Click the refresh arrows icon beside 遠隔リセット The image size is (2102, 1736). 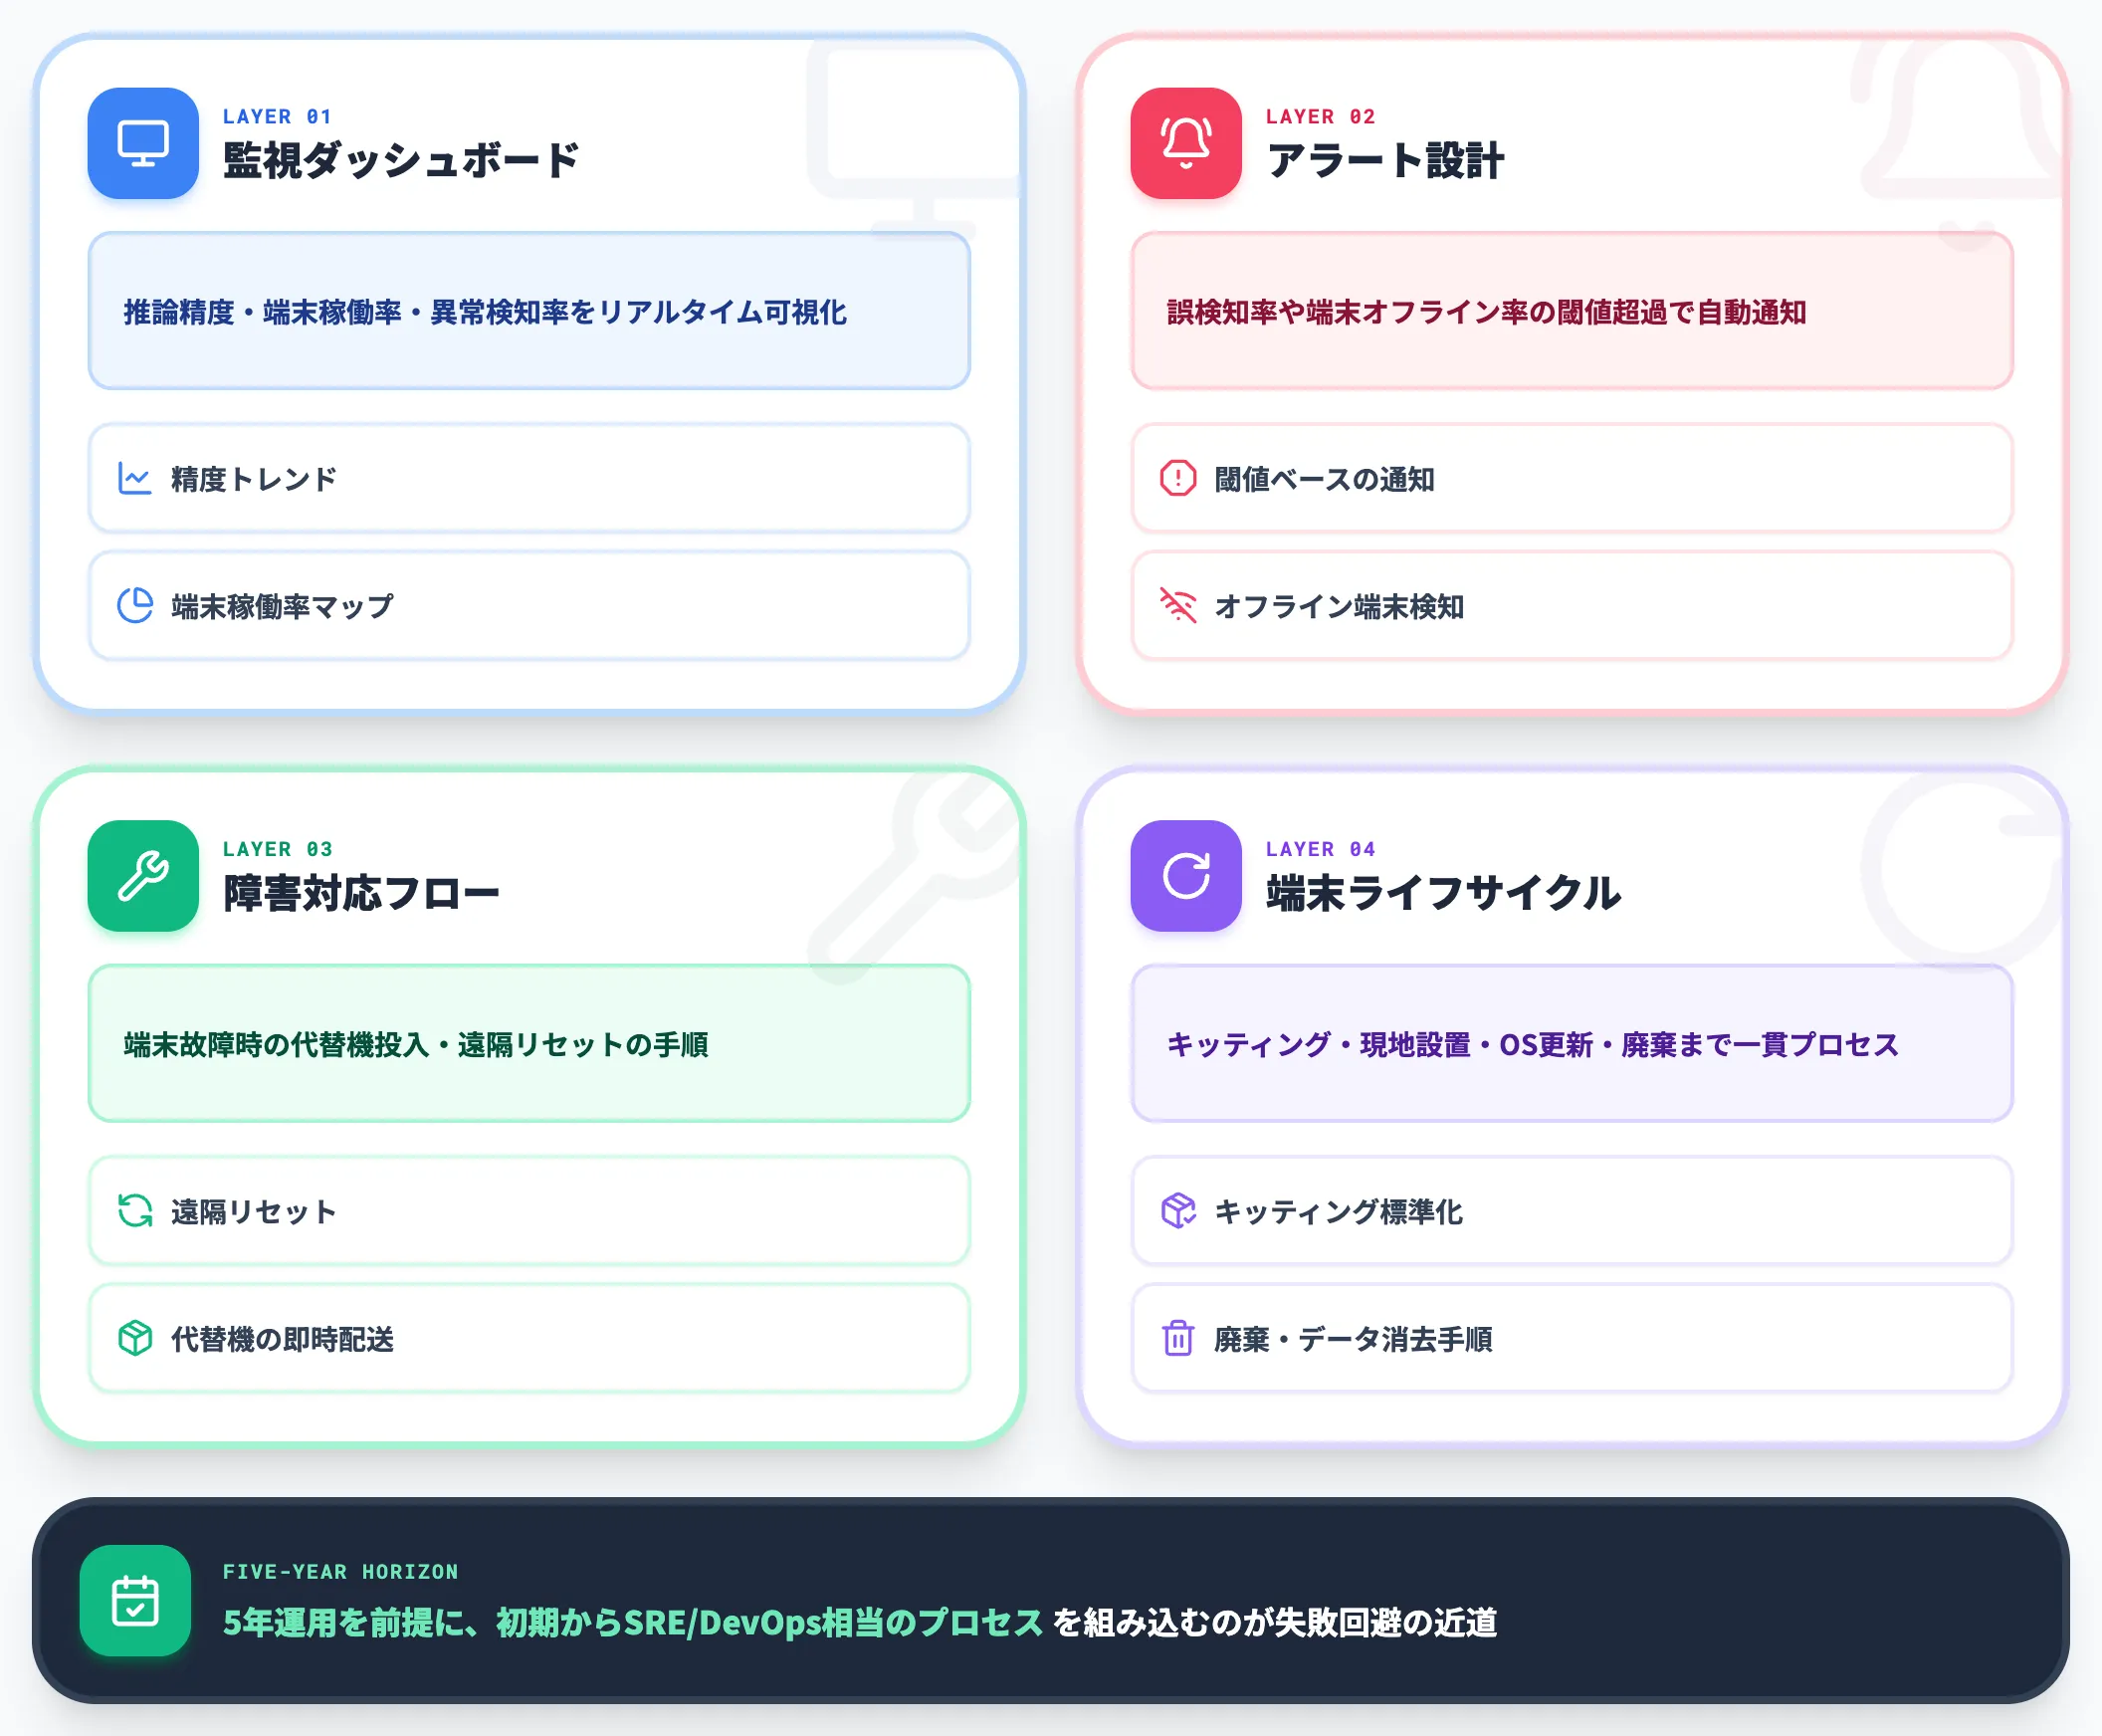[135, 1211]
